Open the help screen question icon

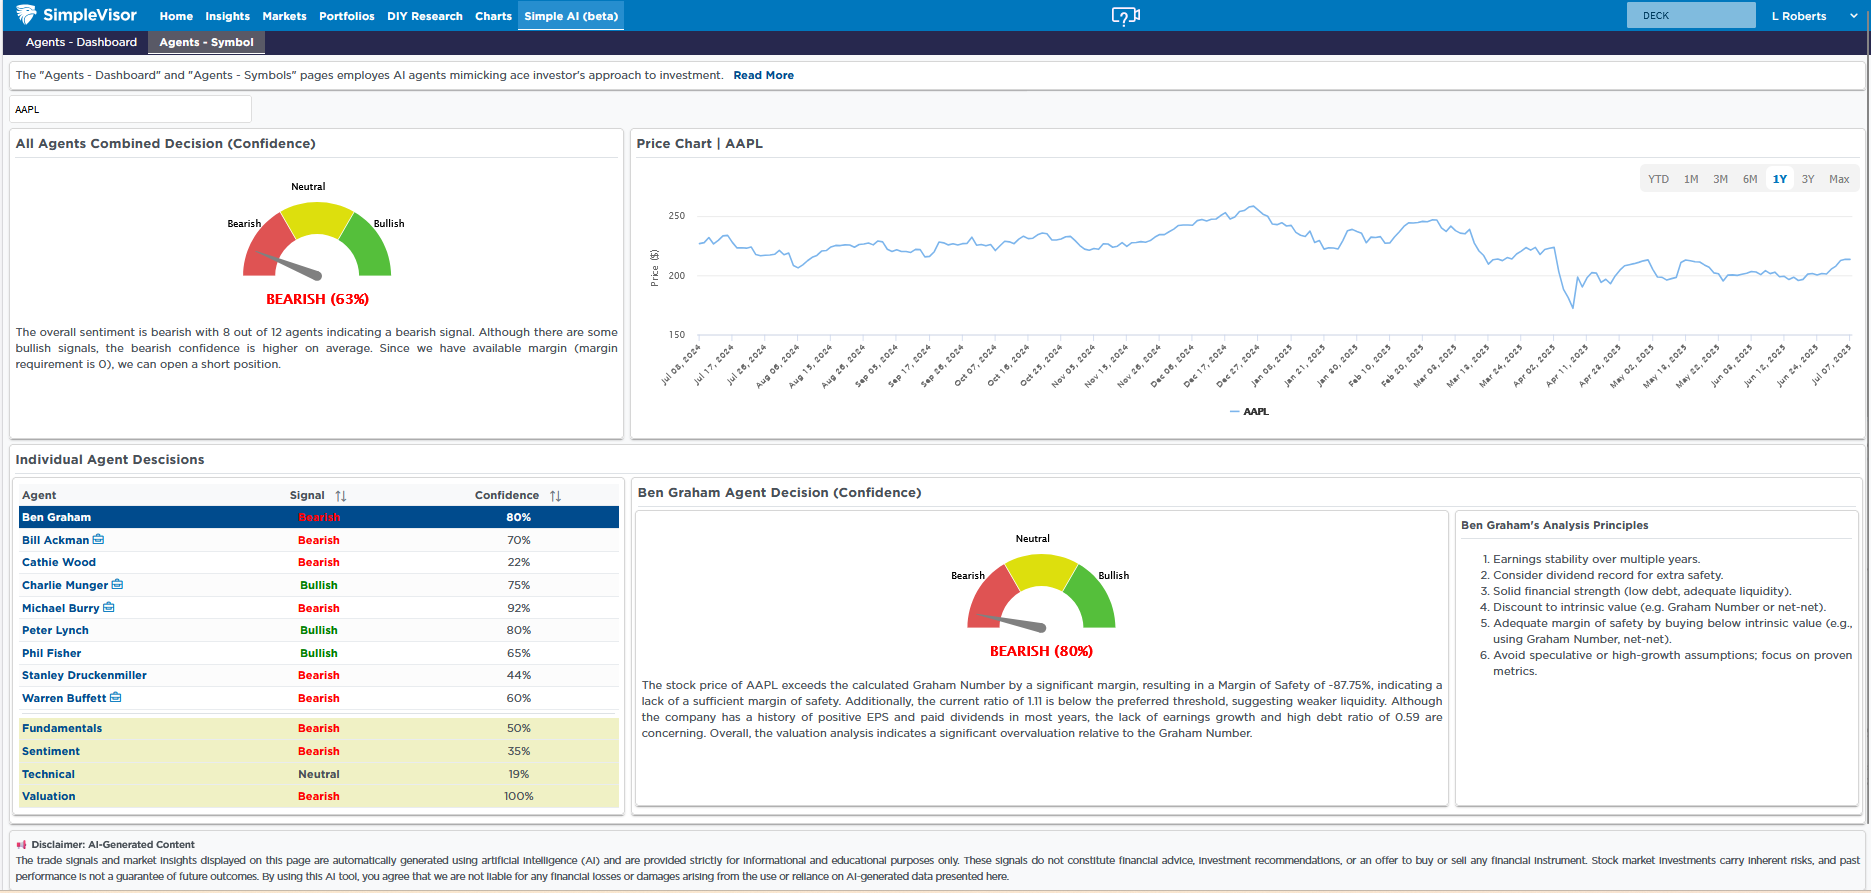click(1125, 16)
